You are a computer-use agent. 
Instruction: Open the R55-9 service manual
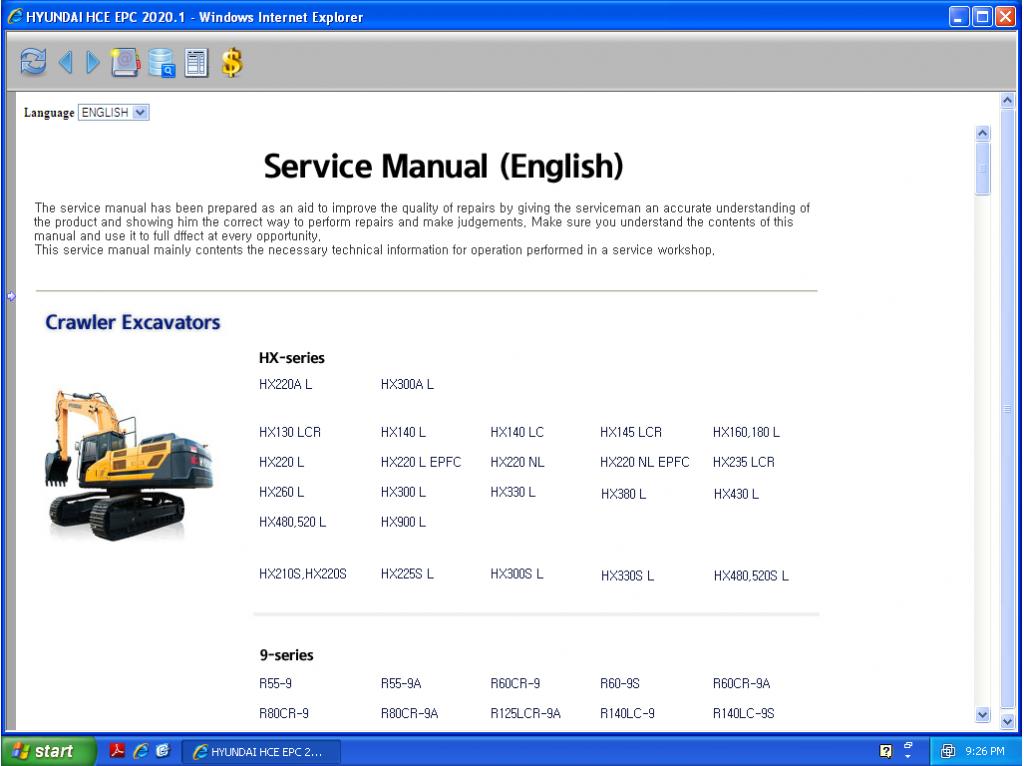pos(276,684)
